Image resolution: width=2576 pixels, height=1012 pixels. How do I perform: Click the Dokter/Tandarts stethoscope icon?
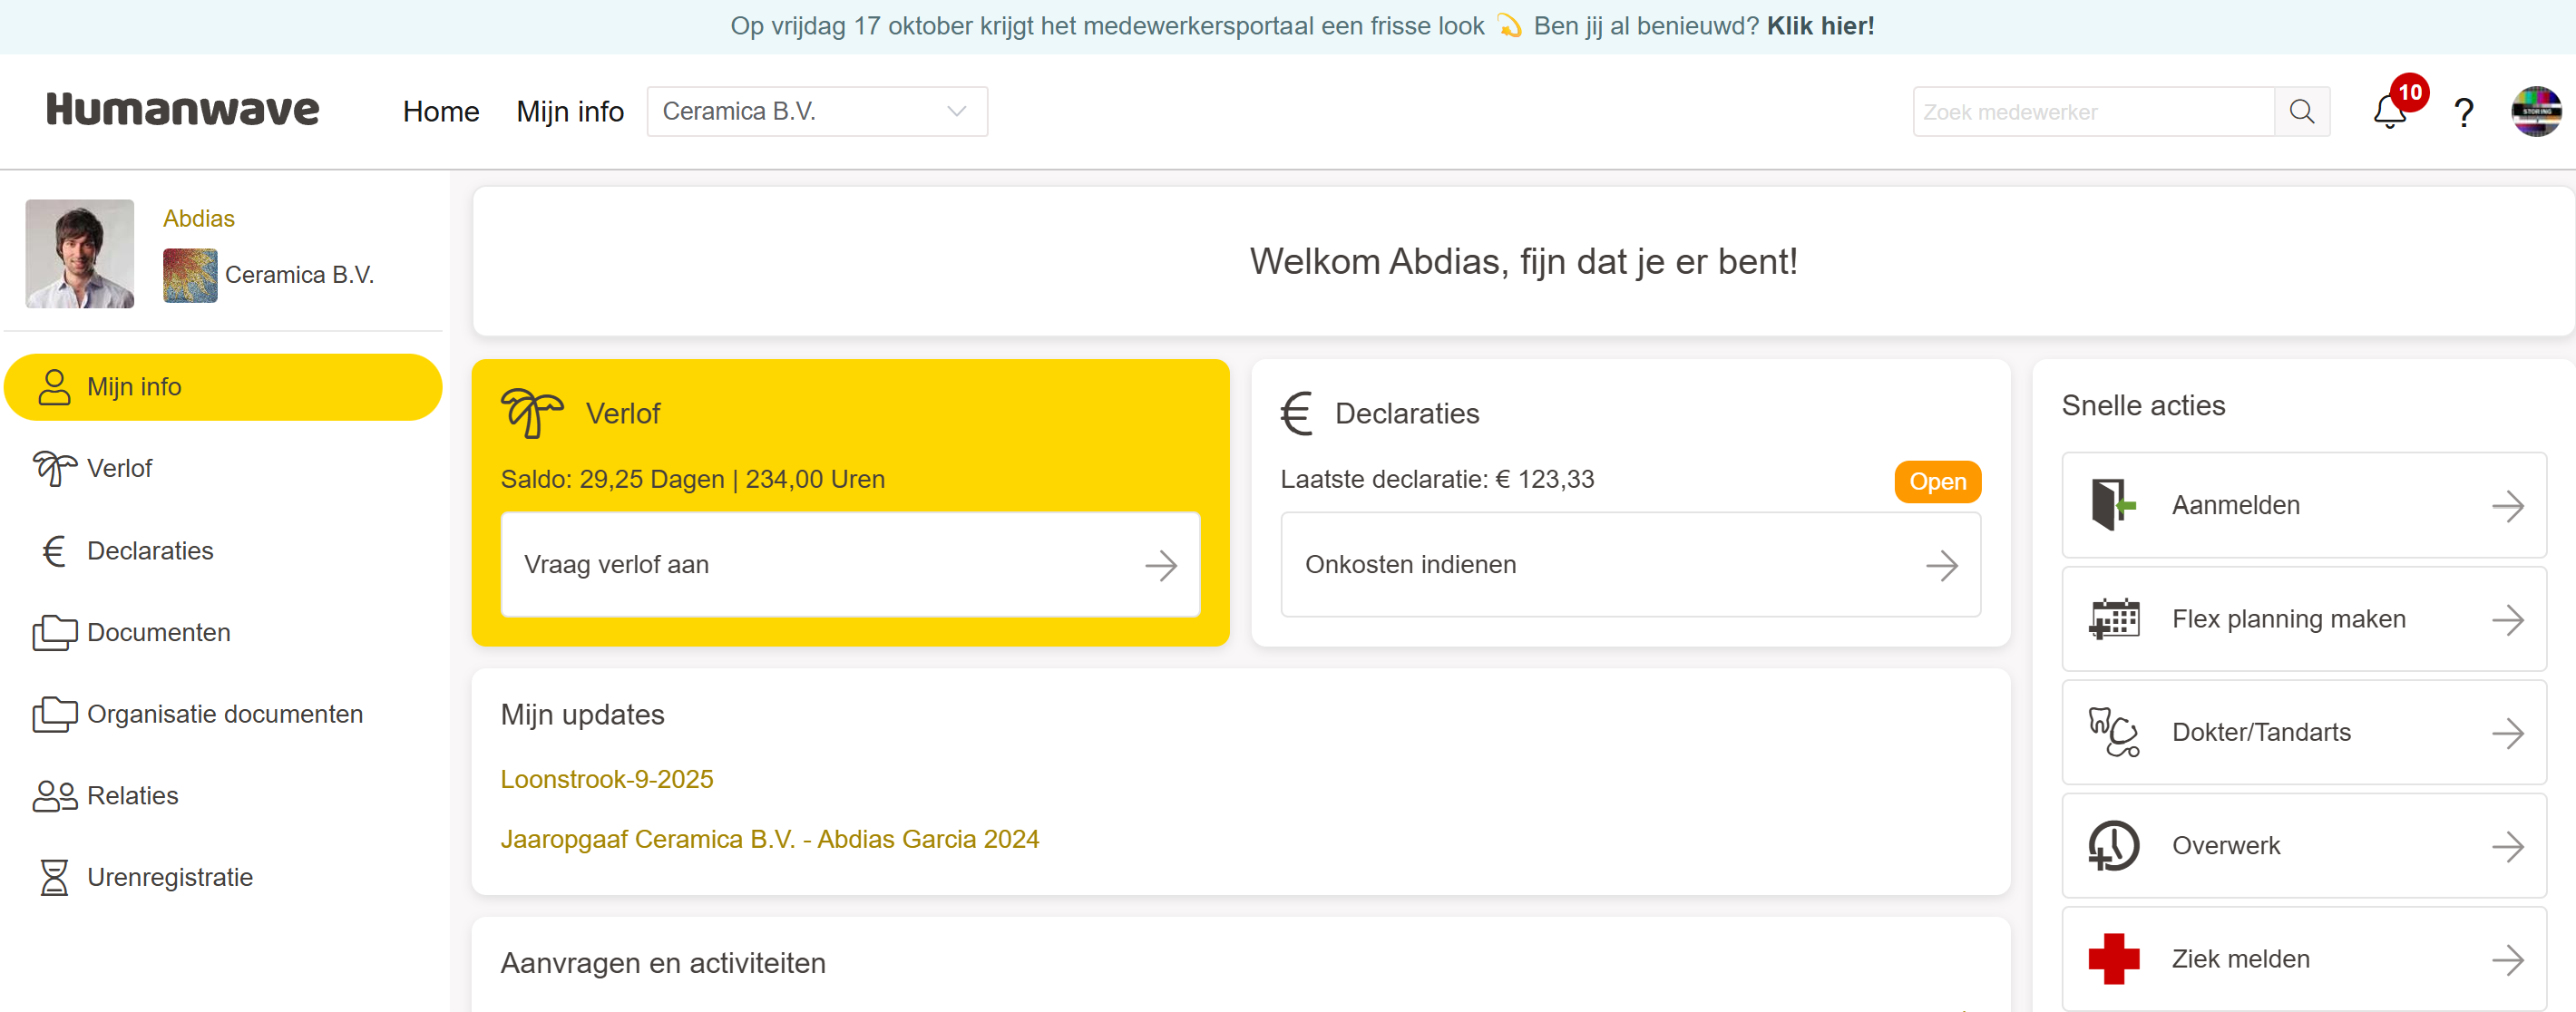click(x=2113, y=732)
